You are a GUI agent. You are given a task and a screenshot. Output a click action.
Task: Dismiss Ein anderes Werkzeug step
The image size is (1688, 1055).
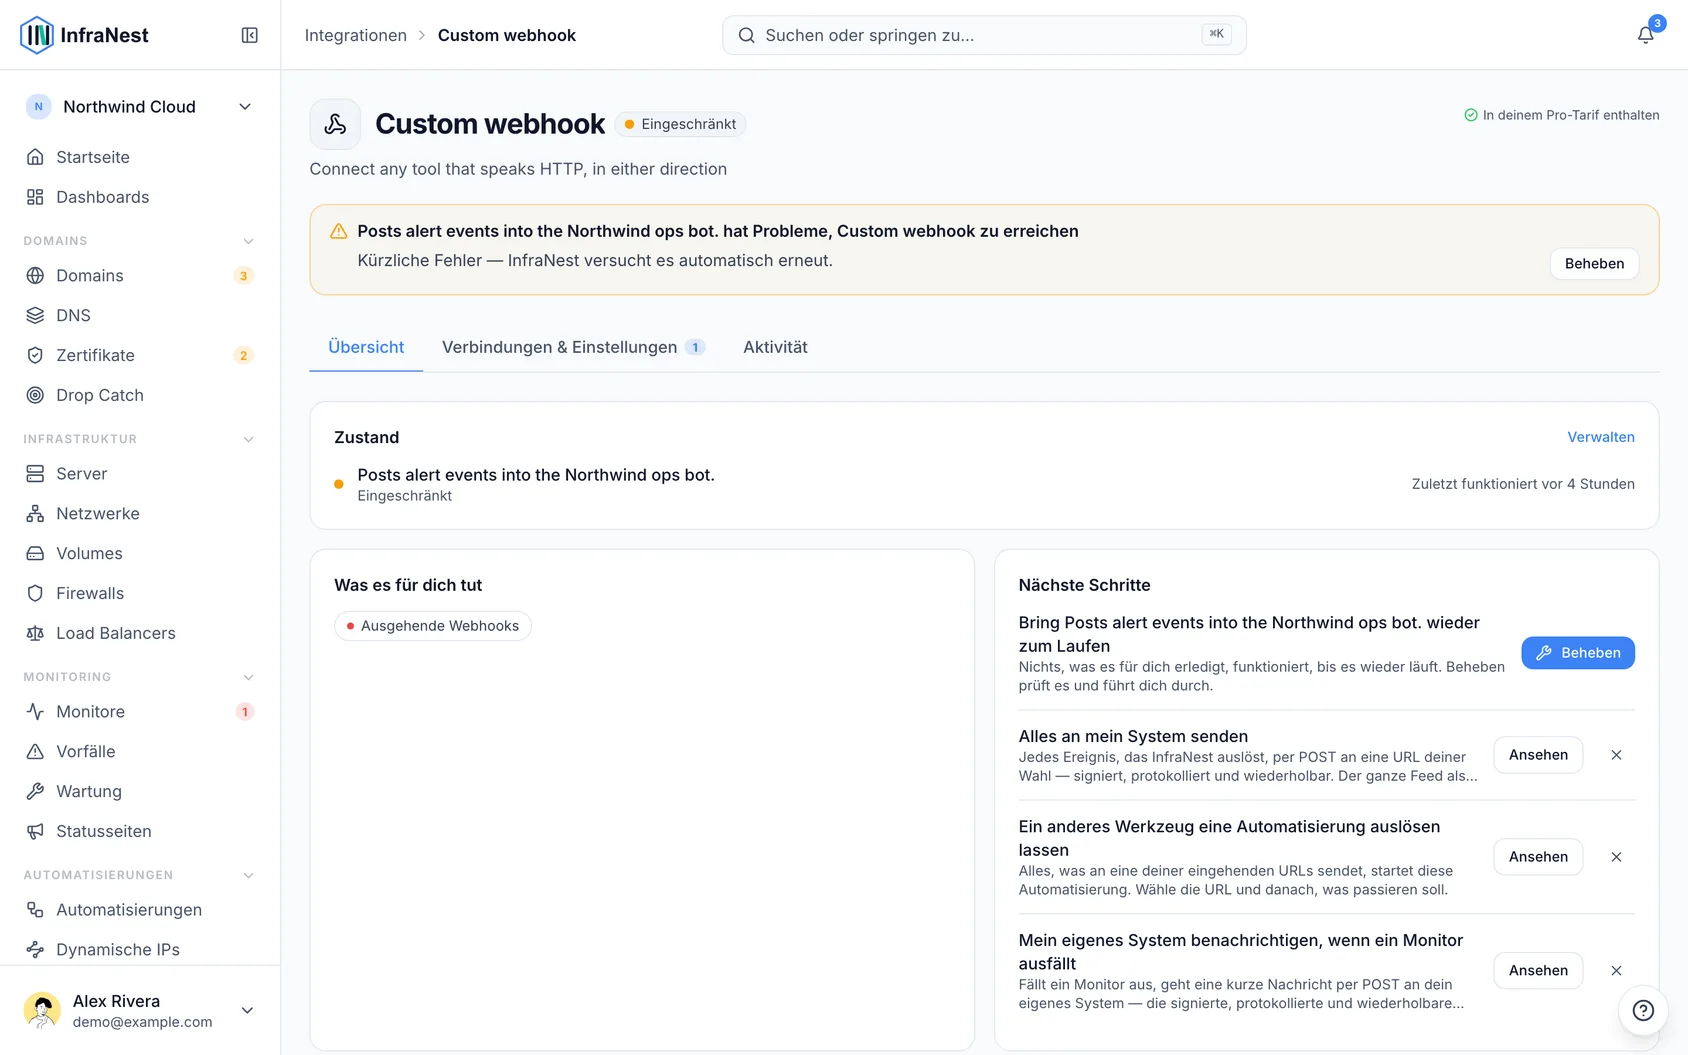pos(1616,857)
